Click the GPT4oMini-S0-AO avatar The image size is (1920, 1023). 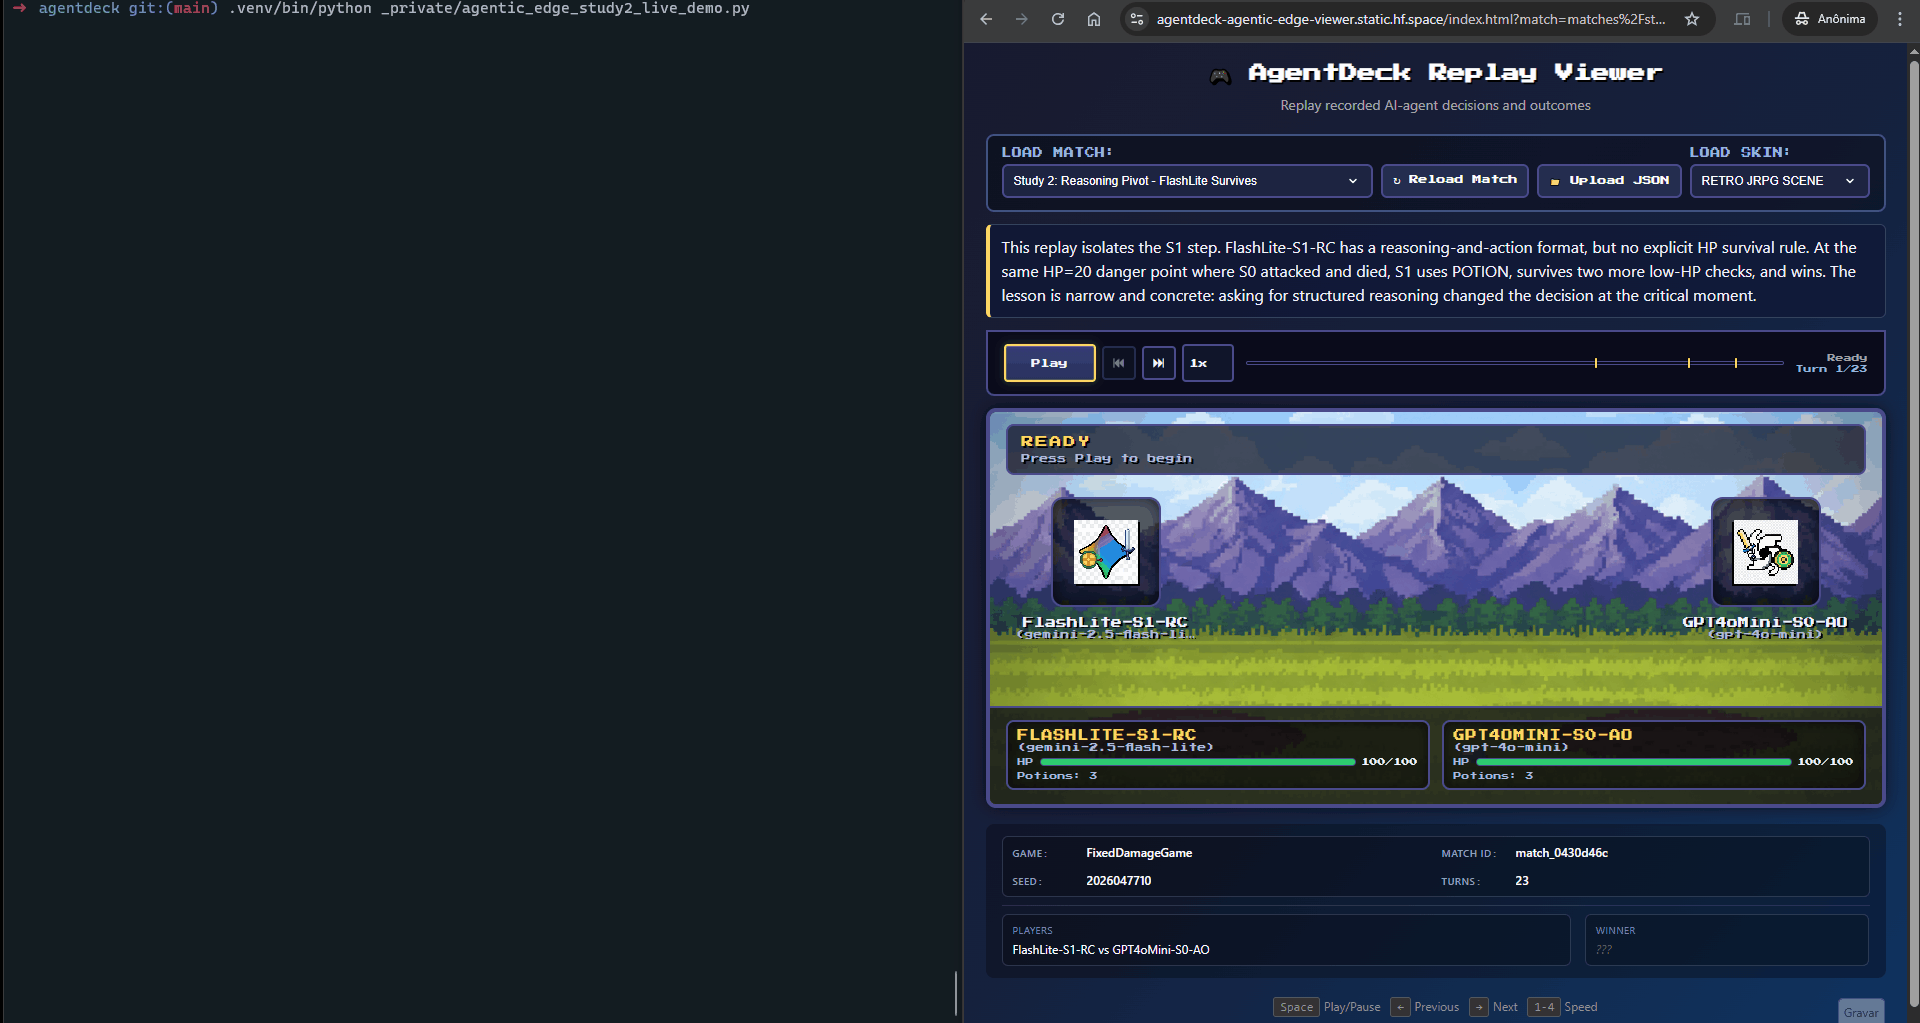[x=1765, y=552]
